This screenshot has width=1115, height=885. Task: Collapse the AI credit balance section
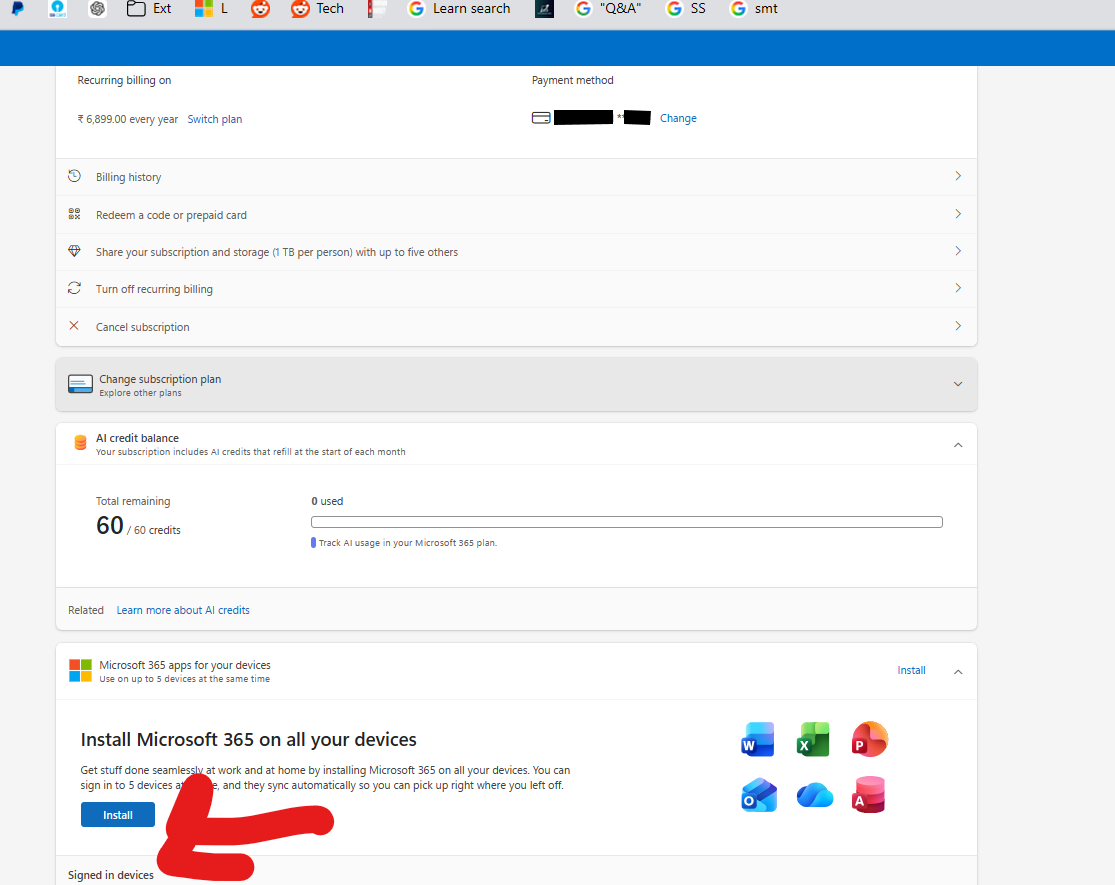(958, 445)
